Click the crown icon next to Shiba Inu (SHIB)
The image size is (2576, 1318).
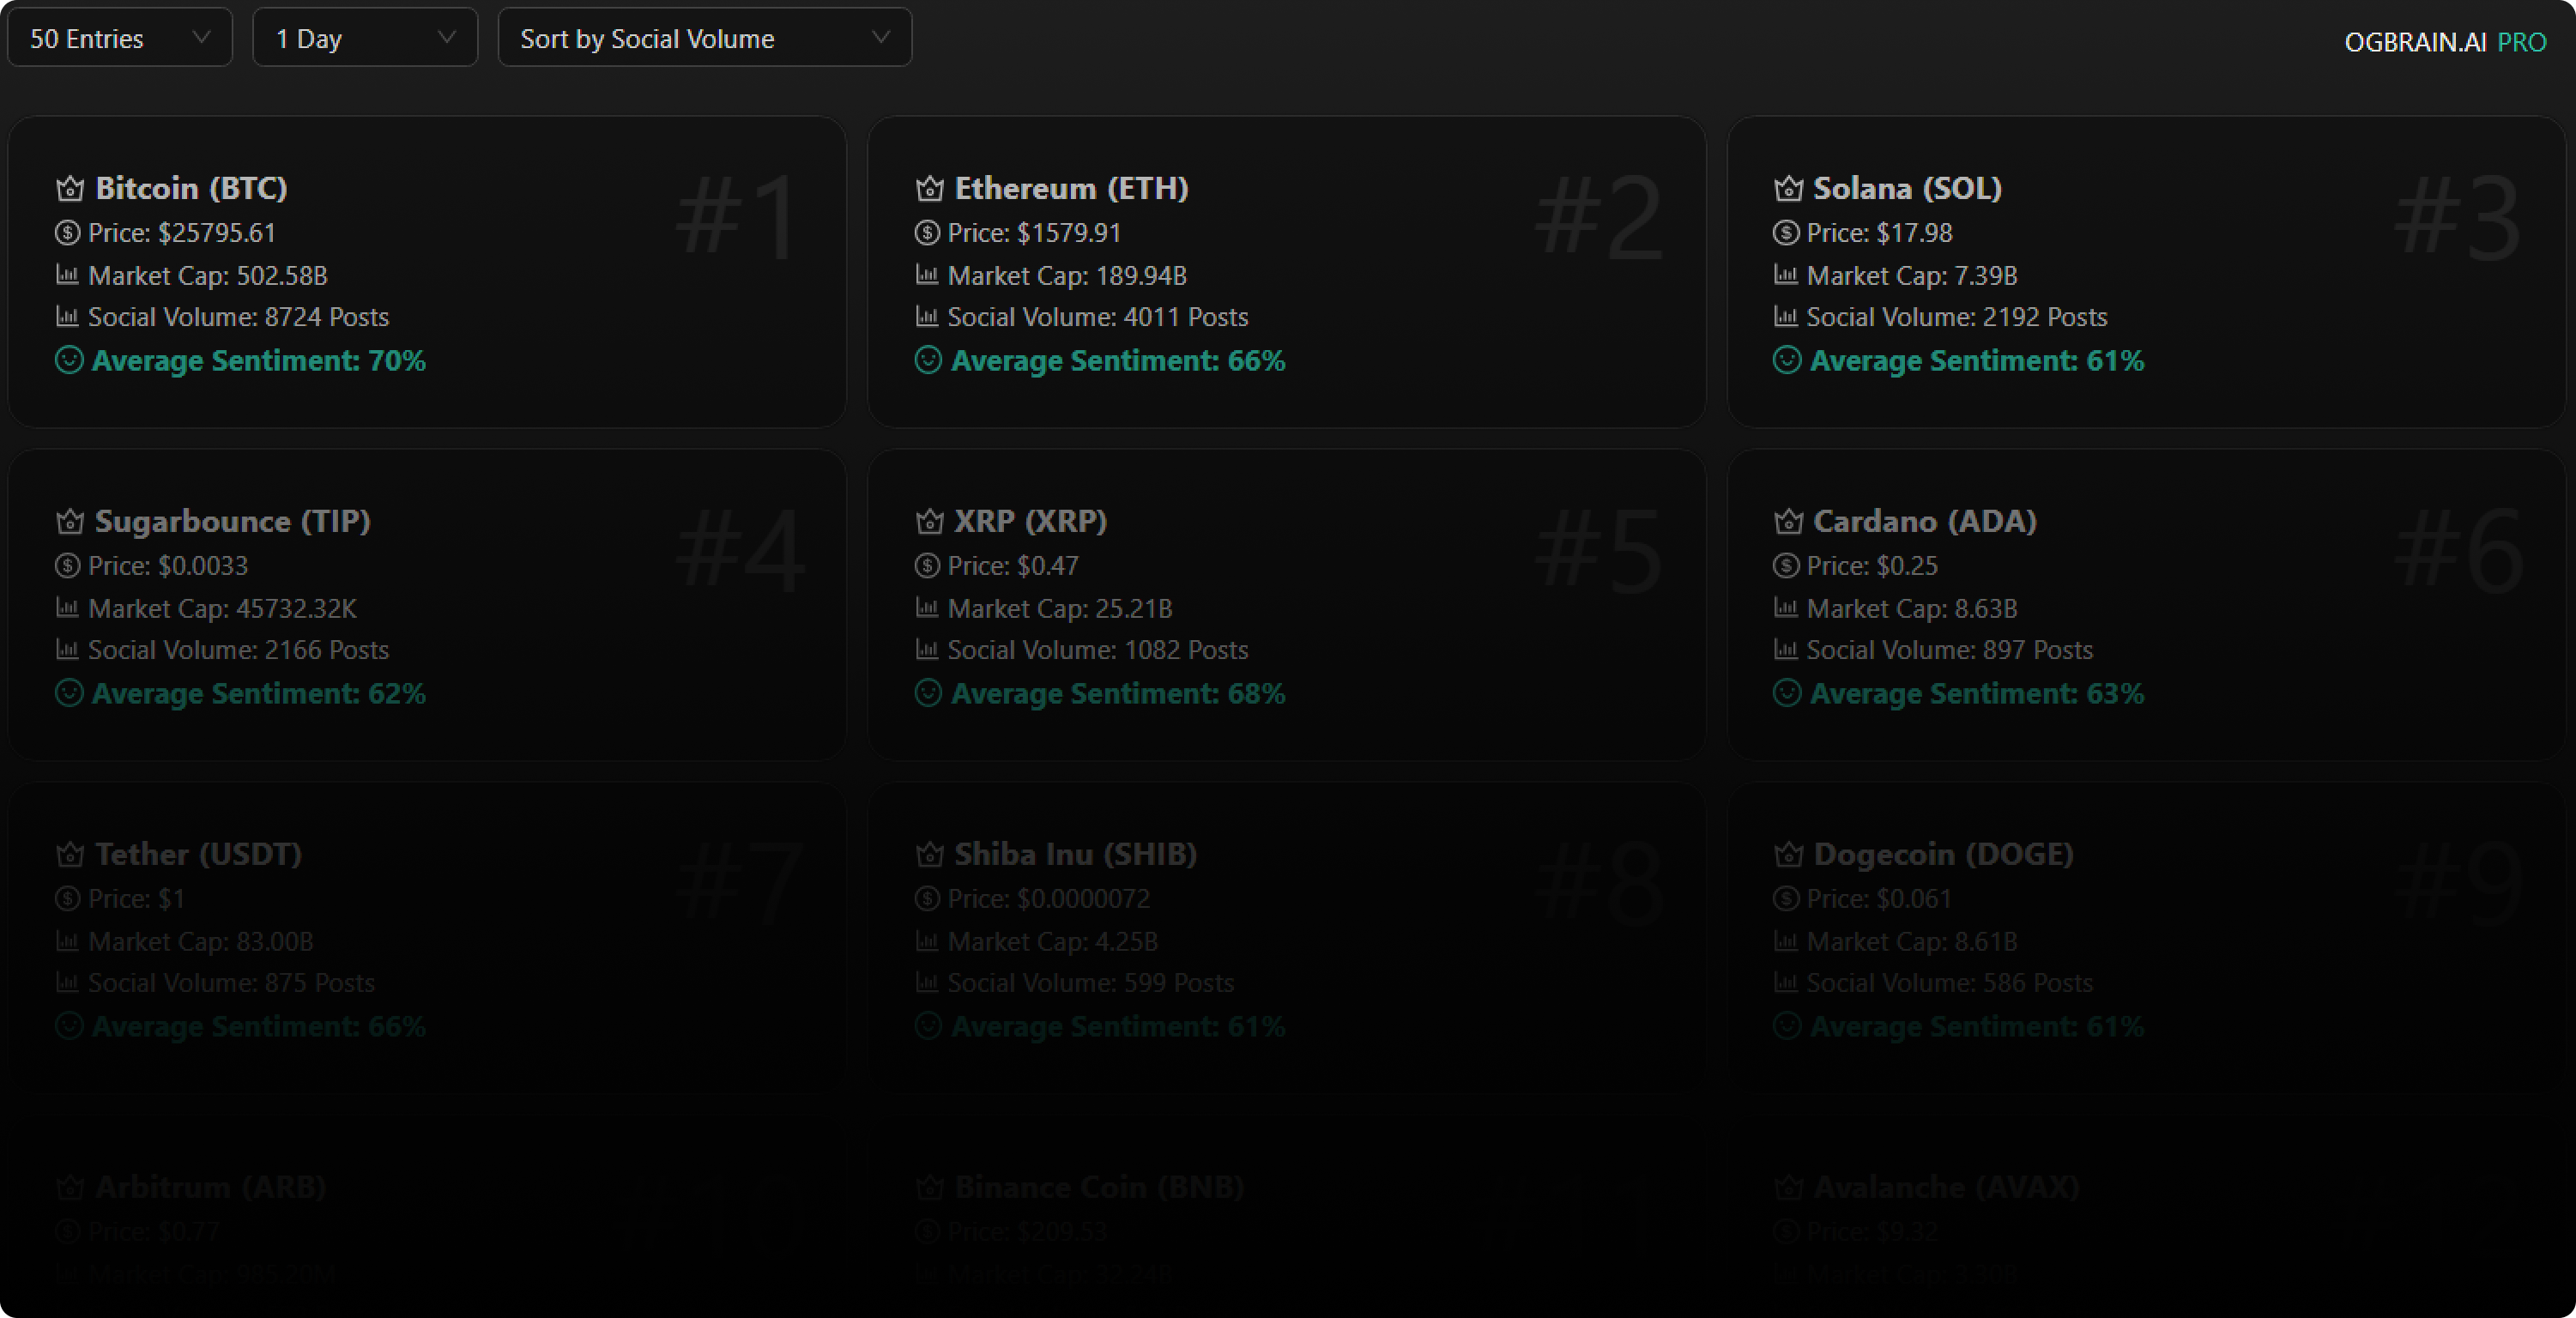click(x=929, y=854)
